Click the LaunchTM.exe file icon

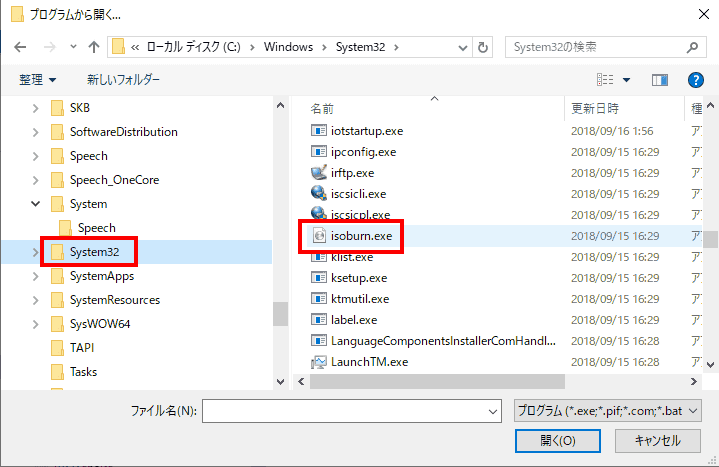319,362
